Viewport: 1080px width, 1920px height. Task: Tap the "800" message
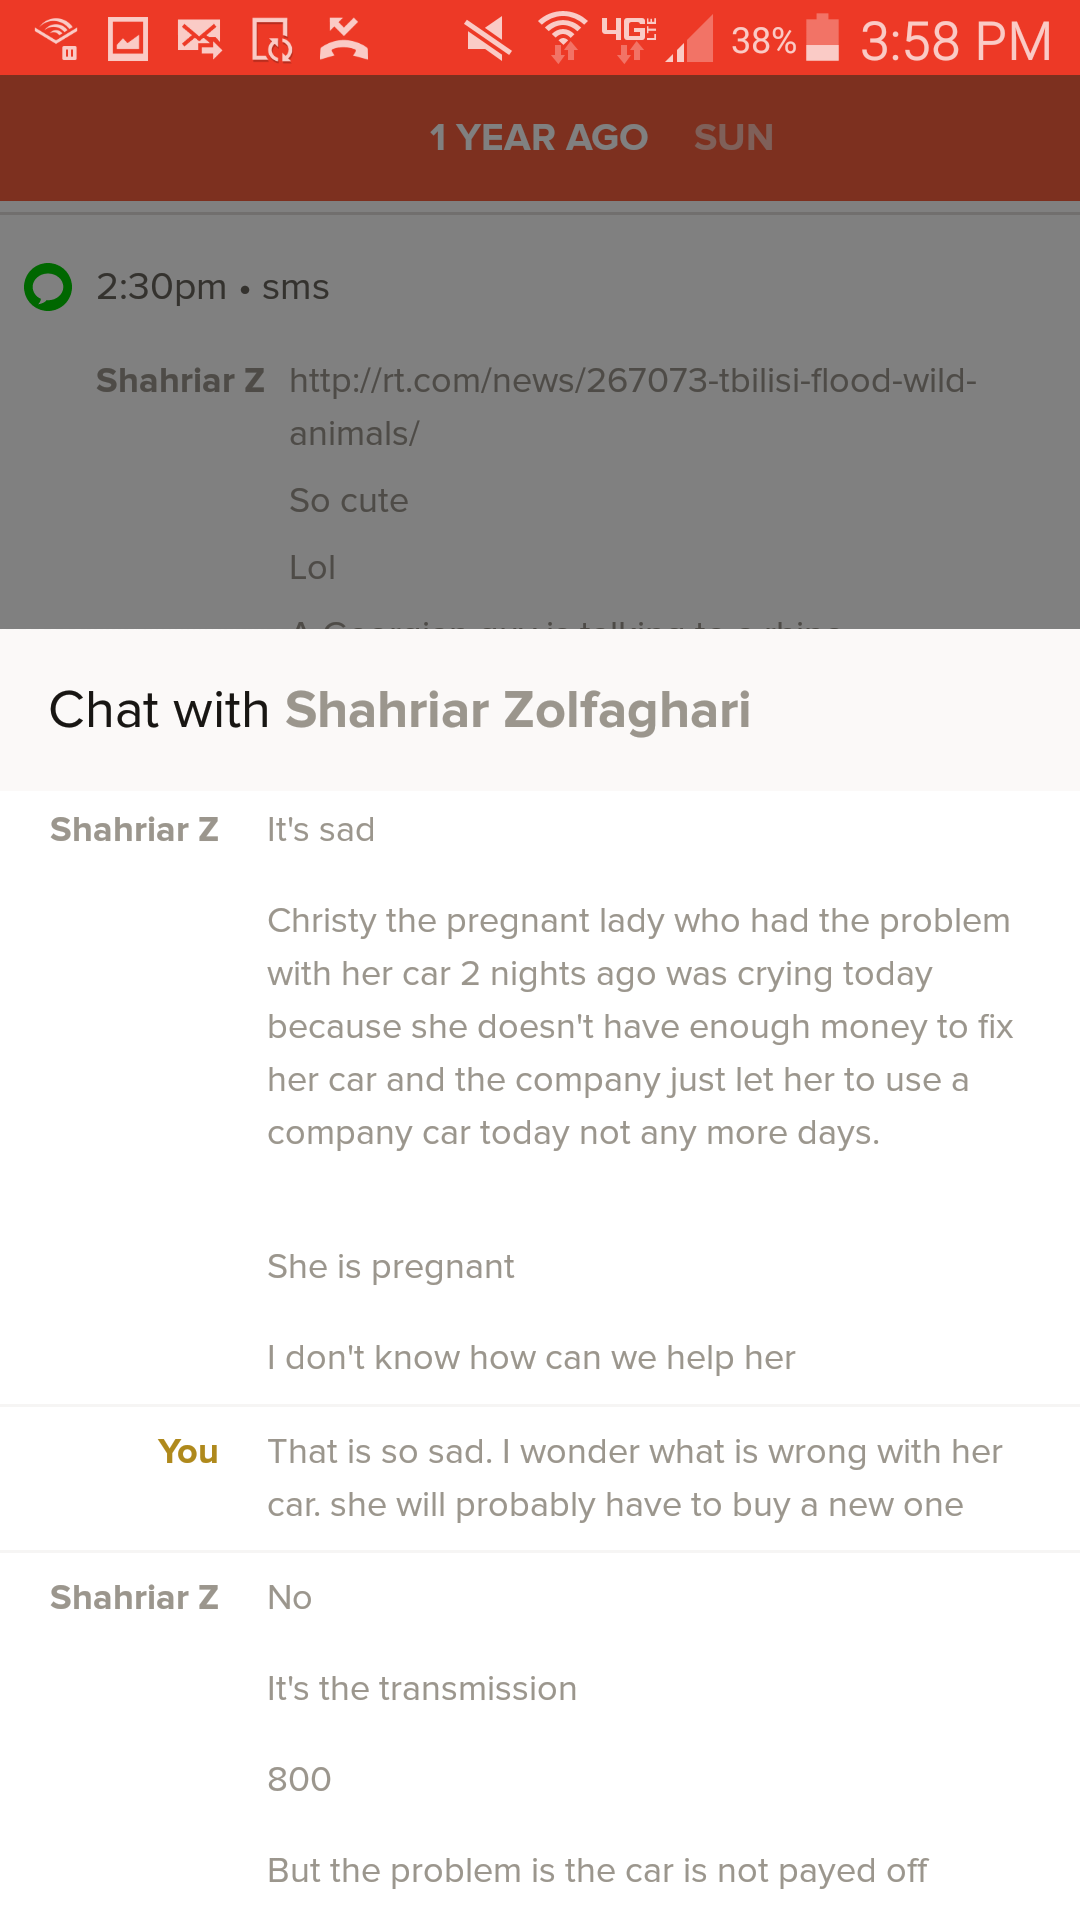coord(299,1780)
